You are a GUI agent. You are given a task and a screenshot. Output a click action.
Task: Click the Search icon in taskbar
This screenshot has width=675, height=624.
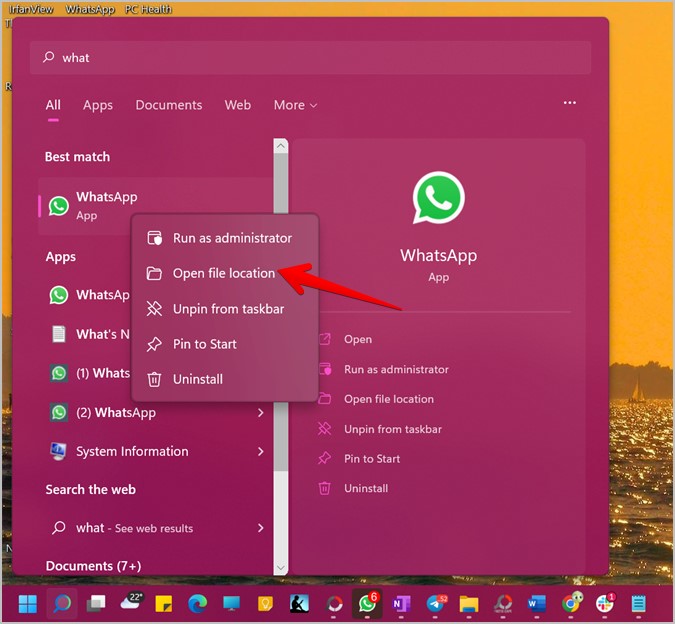[x=62, y=604]
